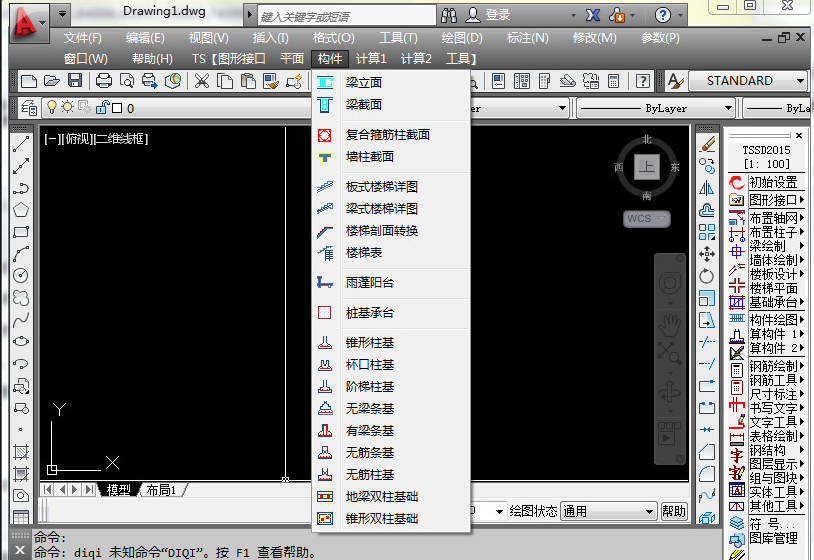Select the Circle draw tool
Viewport: 814px width, 560px height.
(21, 276)
